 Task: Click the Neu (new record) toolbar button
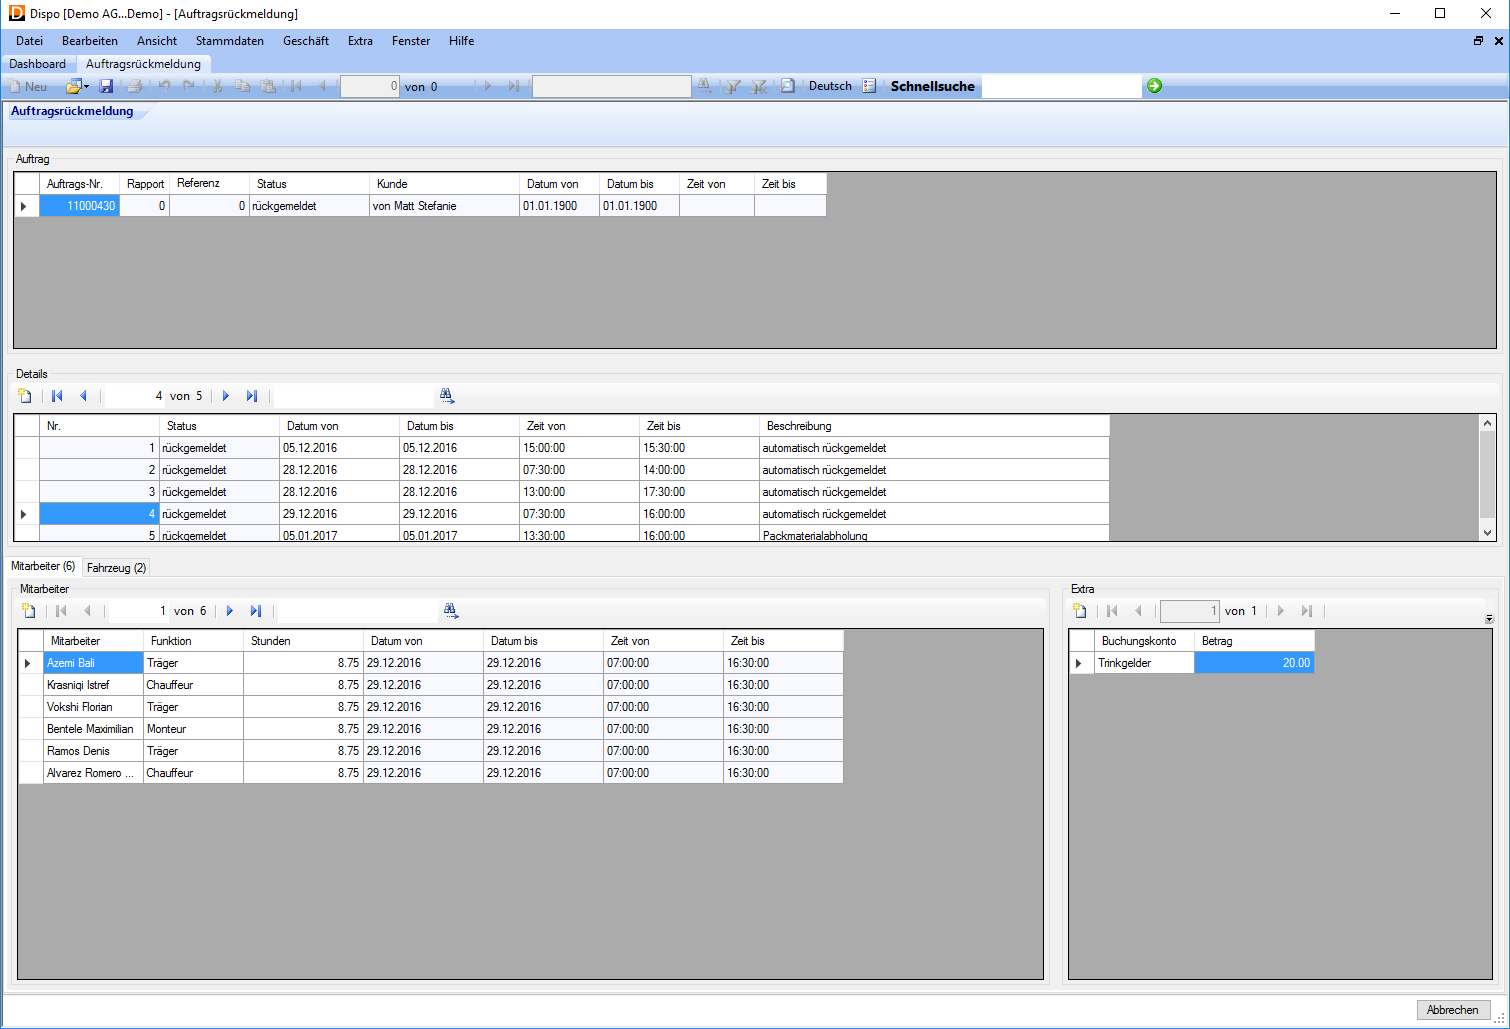[x=28, y=87]
